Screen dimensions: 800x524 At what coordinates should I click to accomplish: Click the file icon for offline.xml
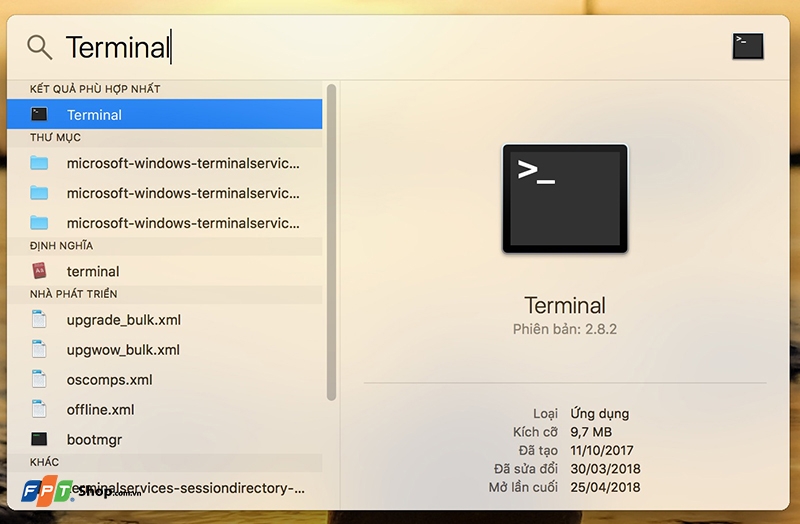click(39, 409)
